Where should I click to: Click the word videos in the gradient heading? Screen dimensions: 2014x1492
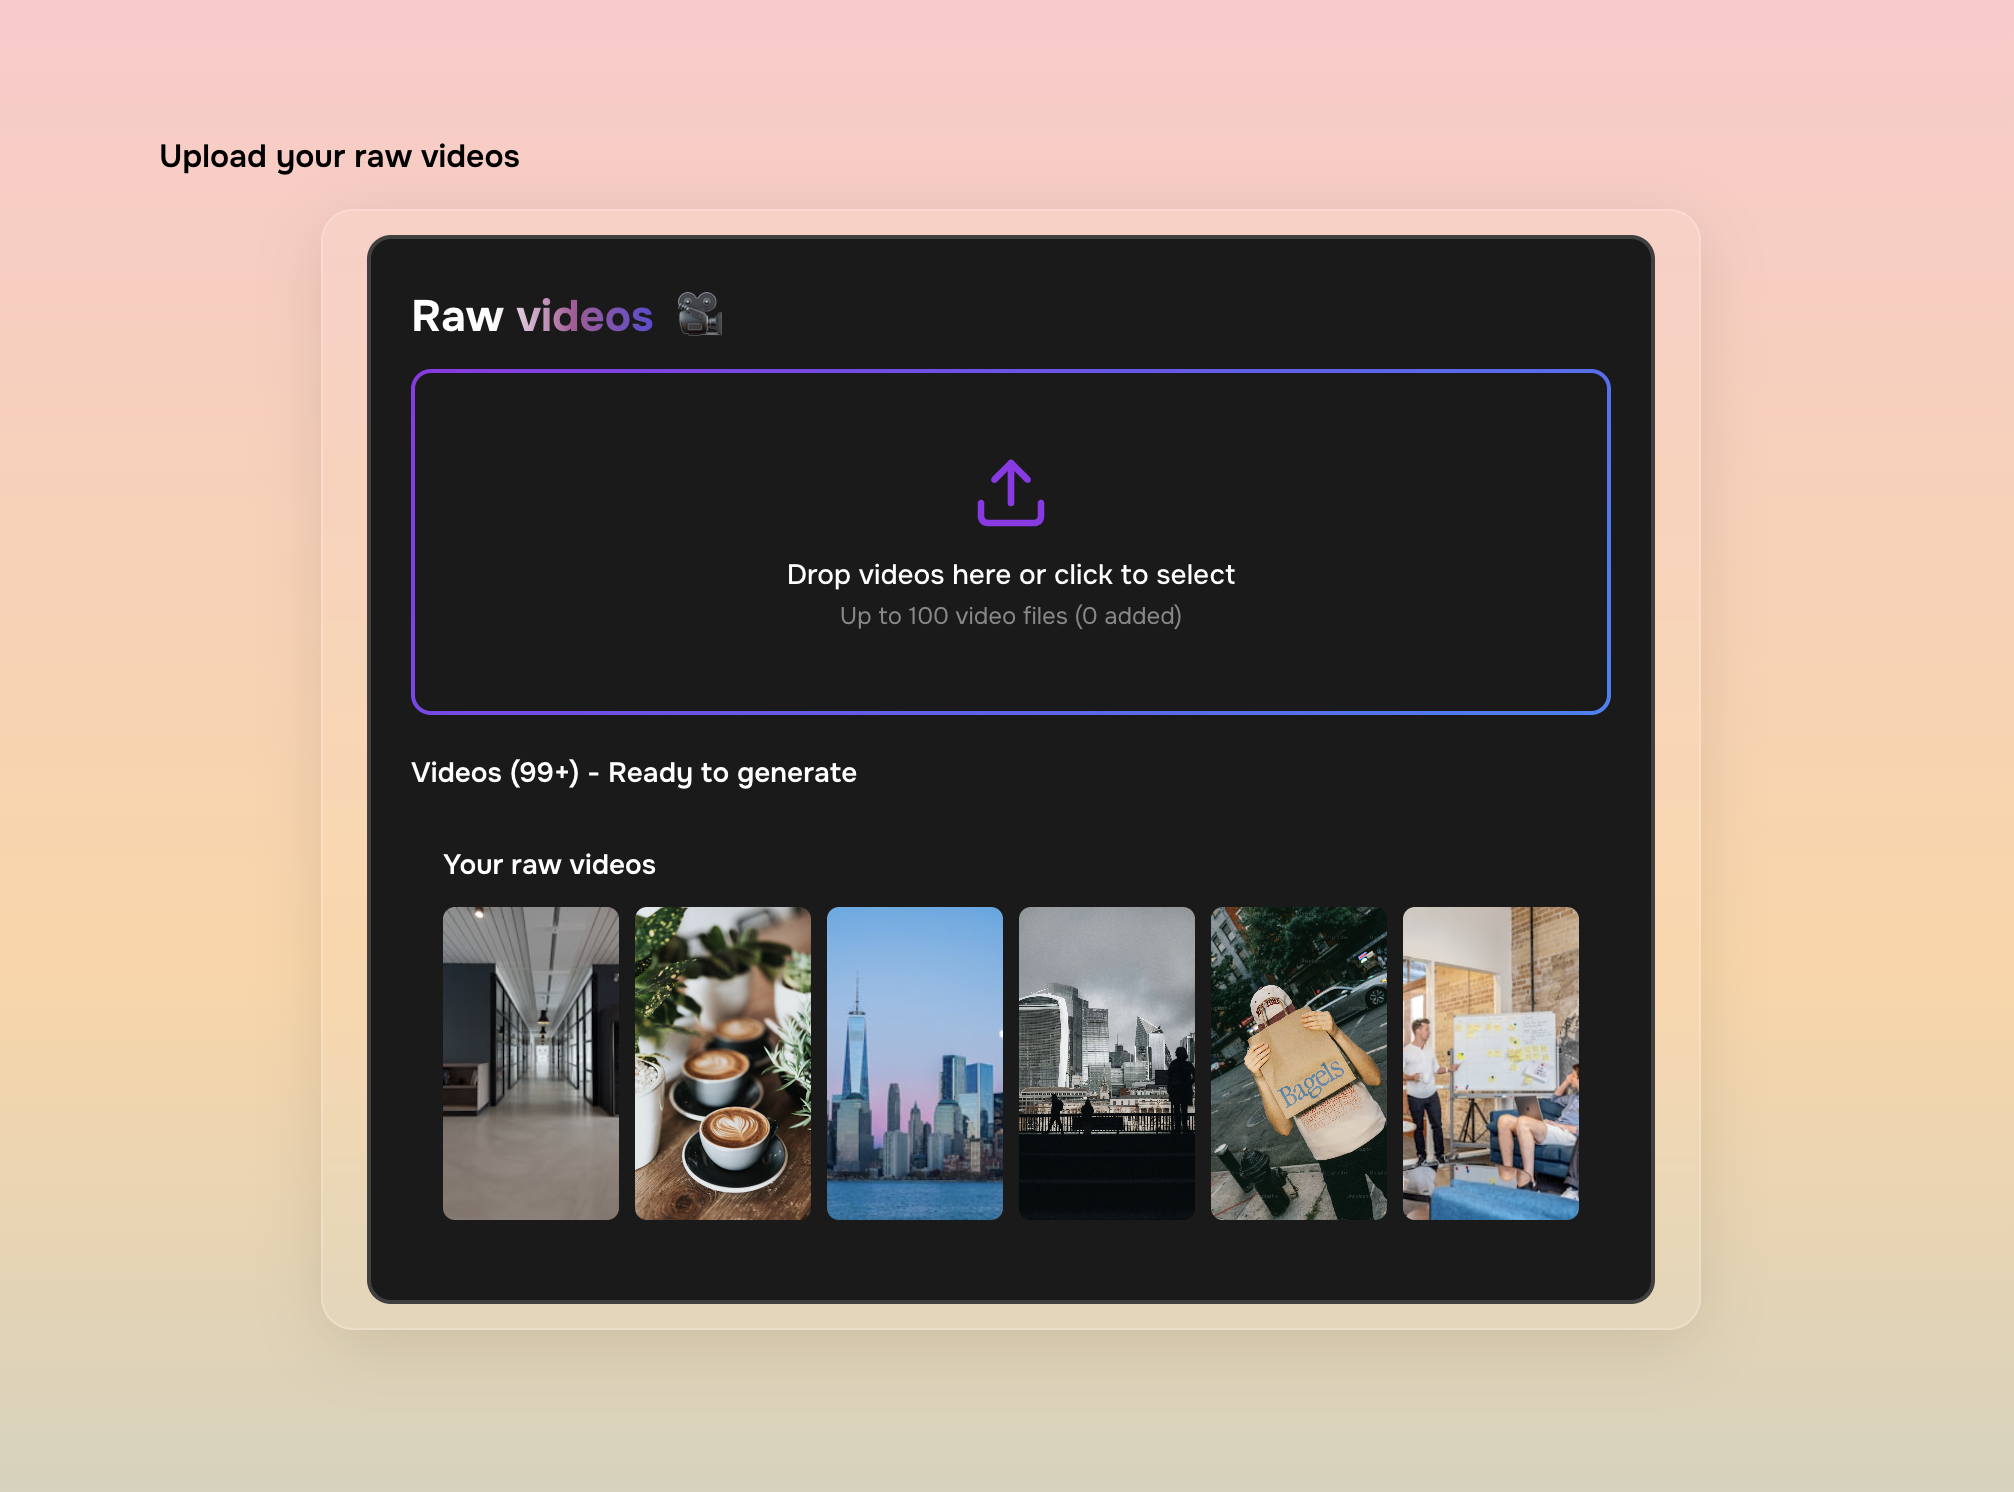click(585, 315)
